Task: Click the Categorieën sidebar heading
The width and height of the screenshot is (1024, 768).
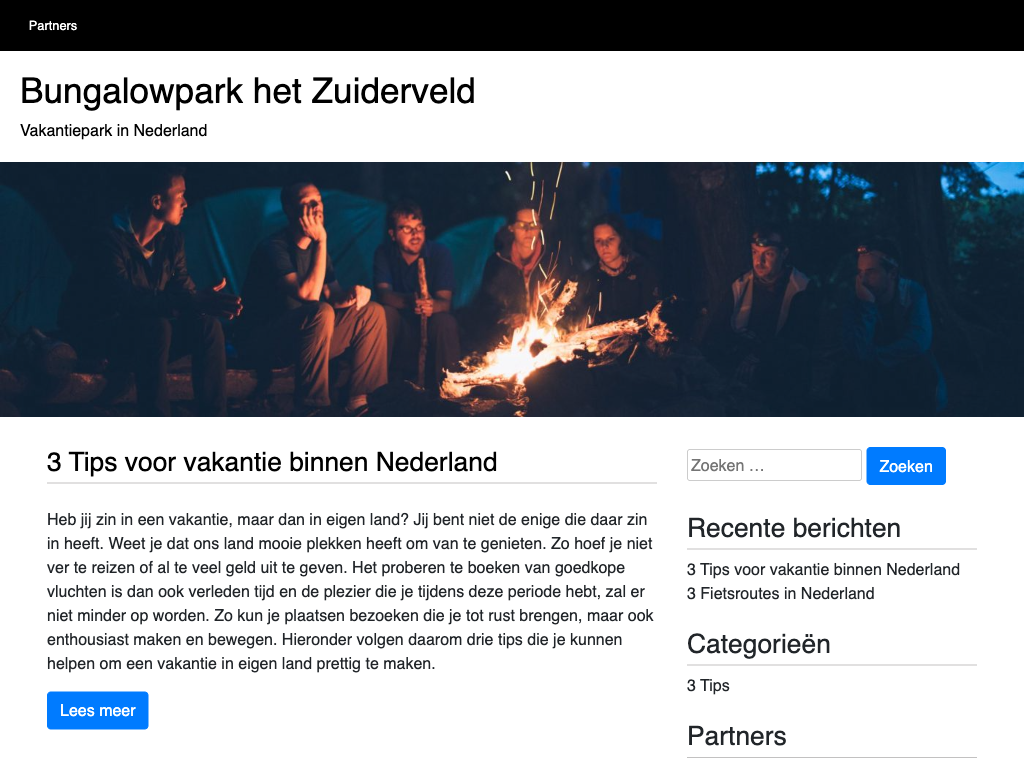Action: coord(758,644)
